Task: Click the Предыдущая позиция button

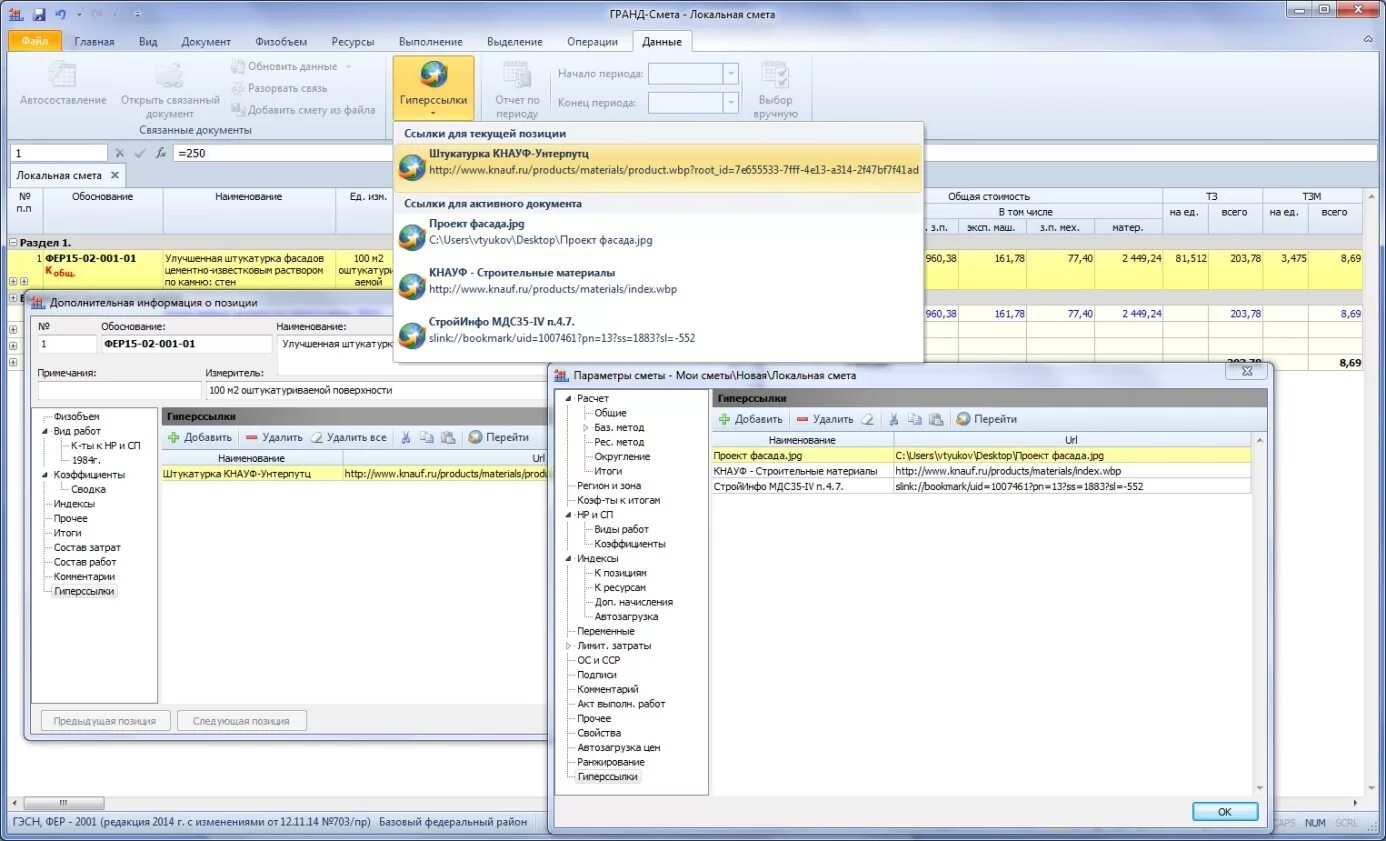Action: tap(105, 720)
